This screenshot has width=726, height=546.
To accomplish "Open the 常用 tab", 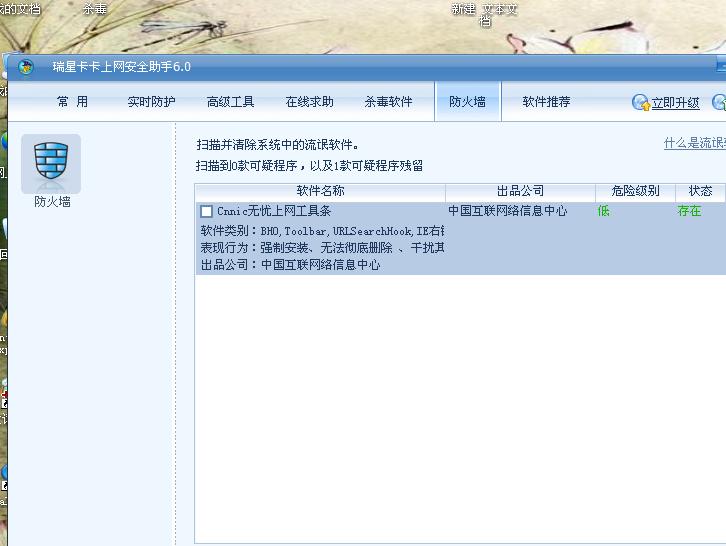I will coord(73,101).
